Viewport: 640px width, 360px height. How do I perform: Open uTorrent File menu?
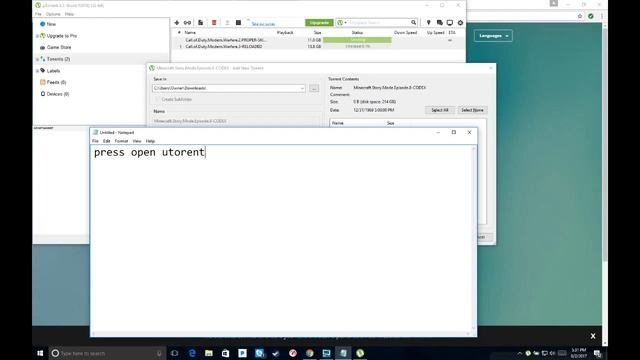[x=38, y=14]
